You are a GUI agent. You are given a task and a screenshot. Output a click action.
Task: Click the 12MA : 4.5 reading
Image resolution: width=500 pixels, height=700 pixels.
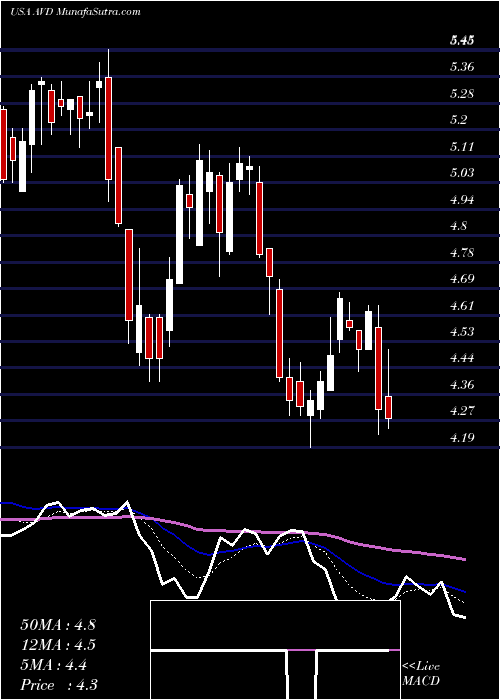point(58,645)
